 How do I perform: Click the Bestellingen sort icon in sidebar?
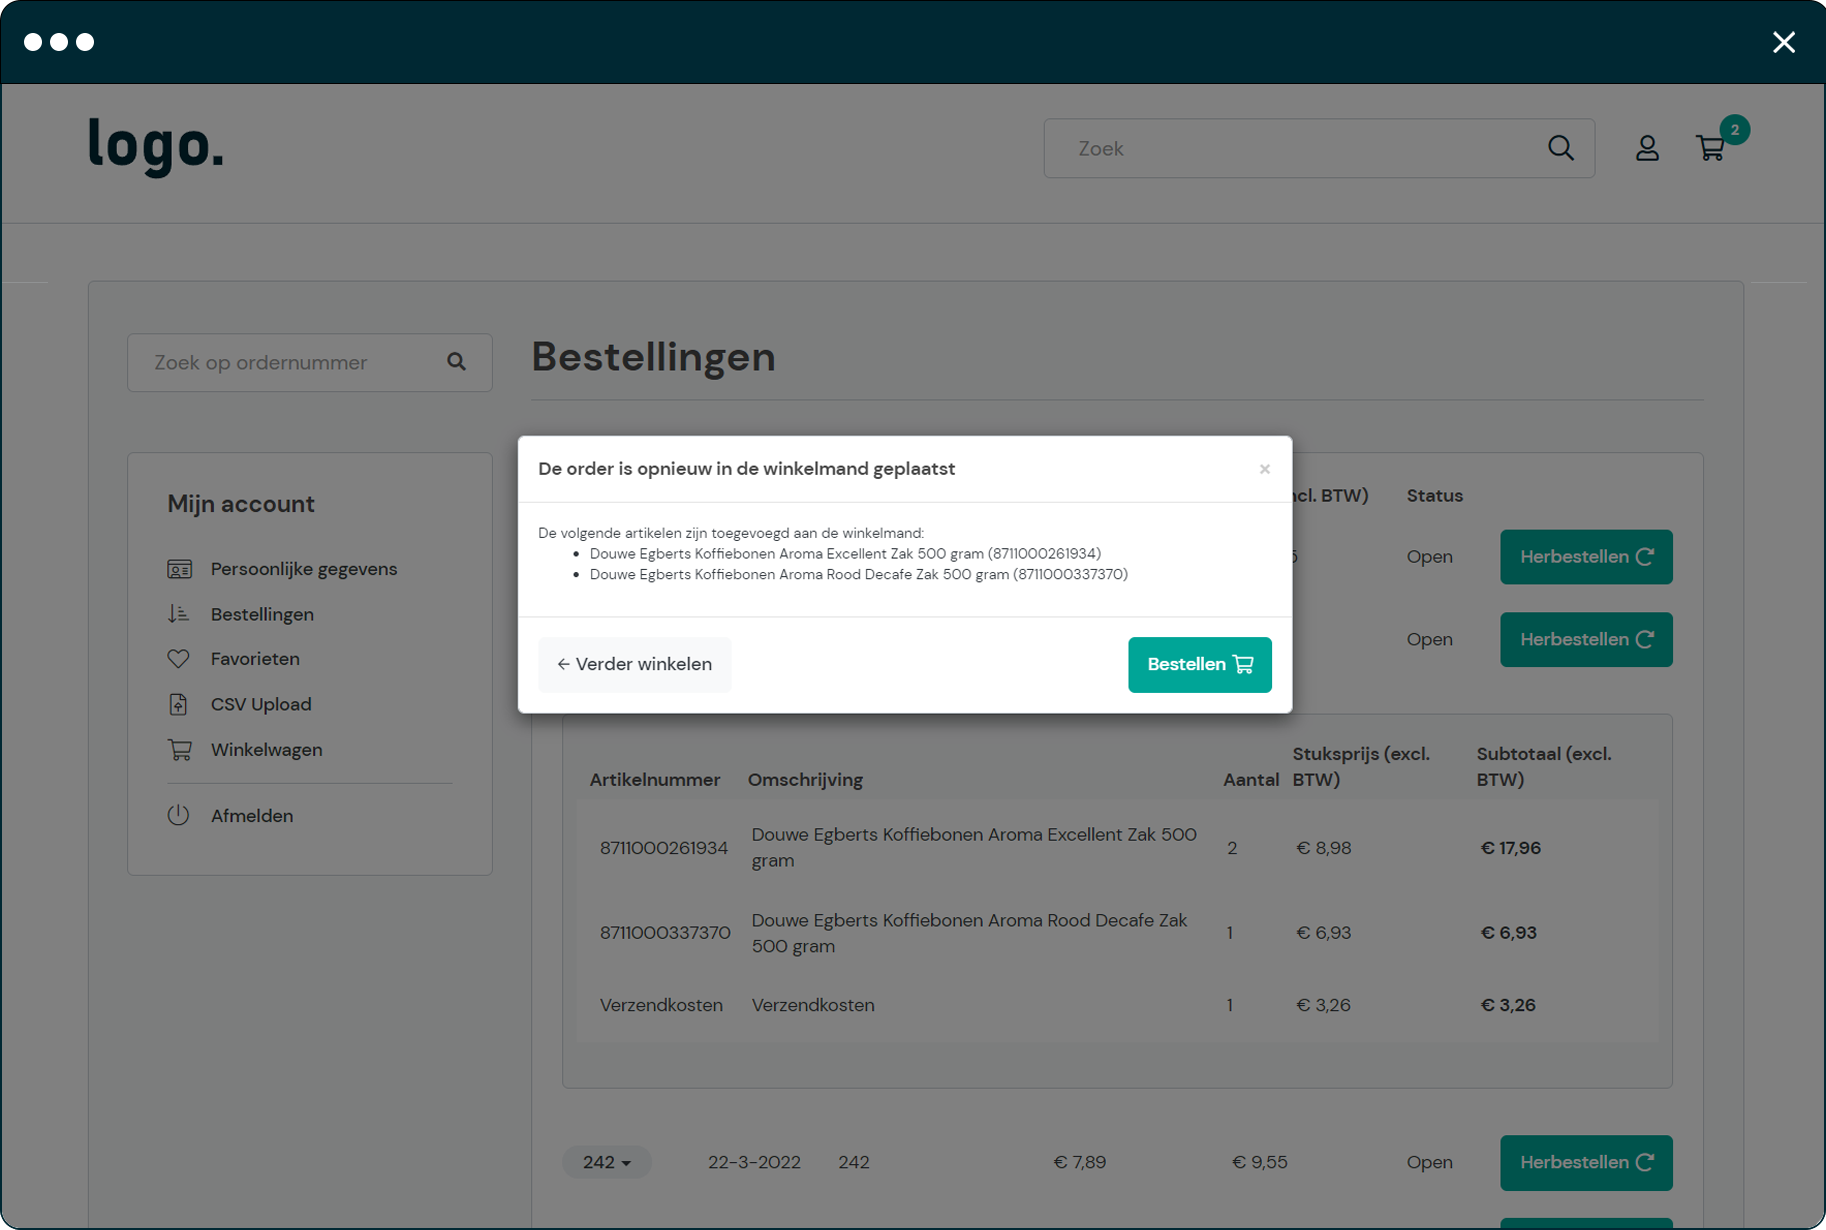click(x=179, y=614)
